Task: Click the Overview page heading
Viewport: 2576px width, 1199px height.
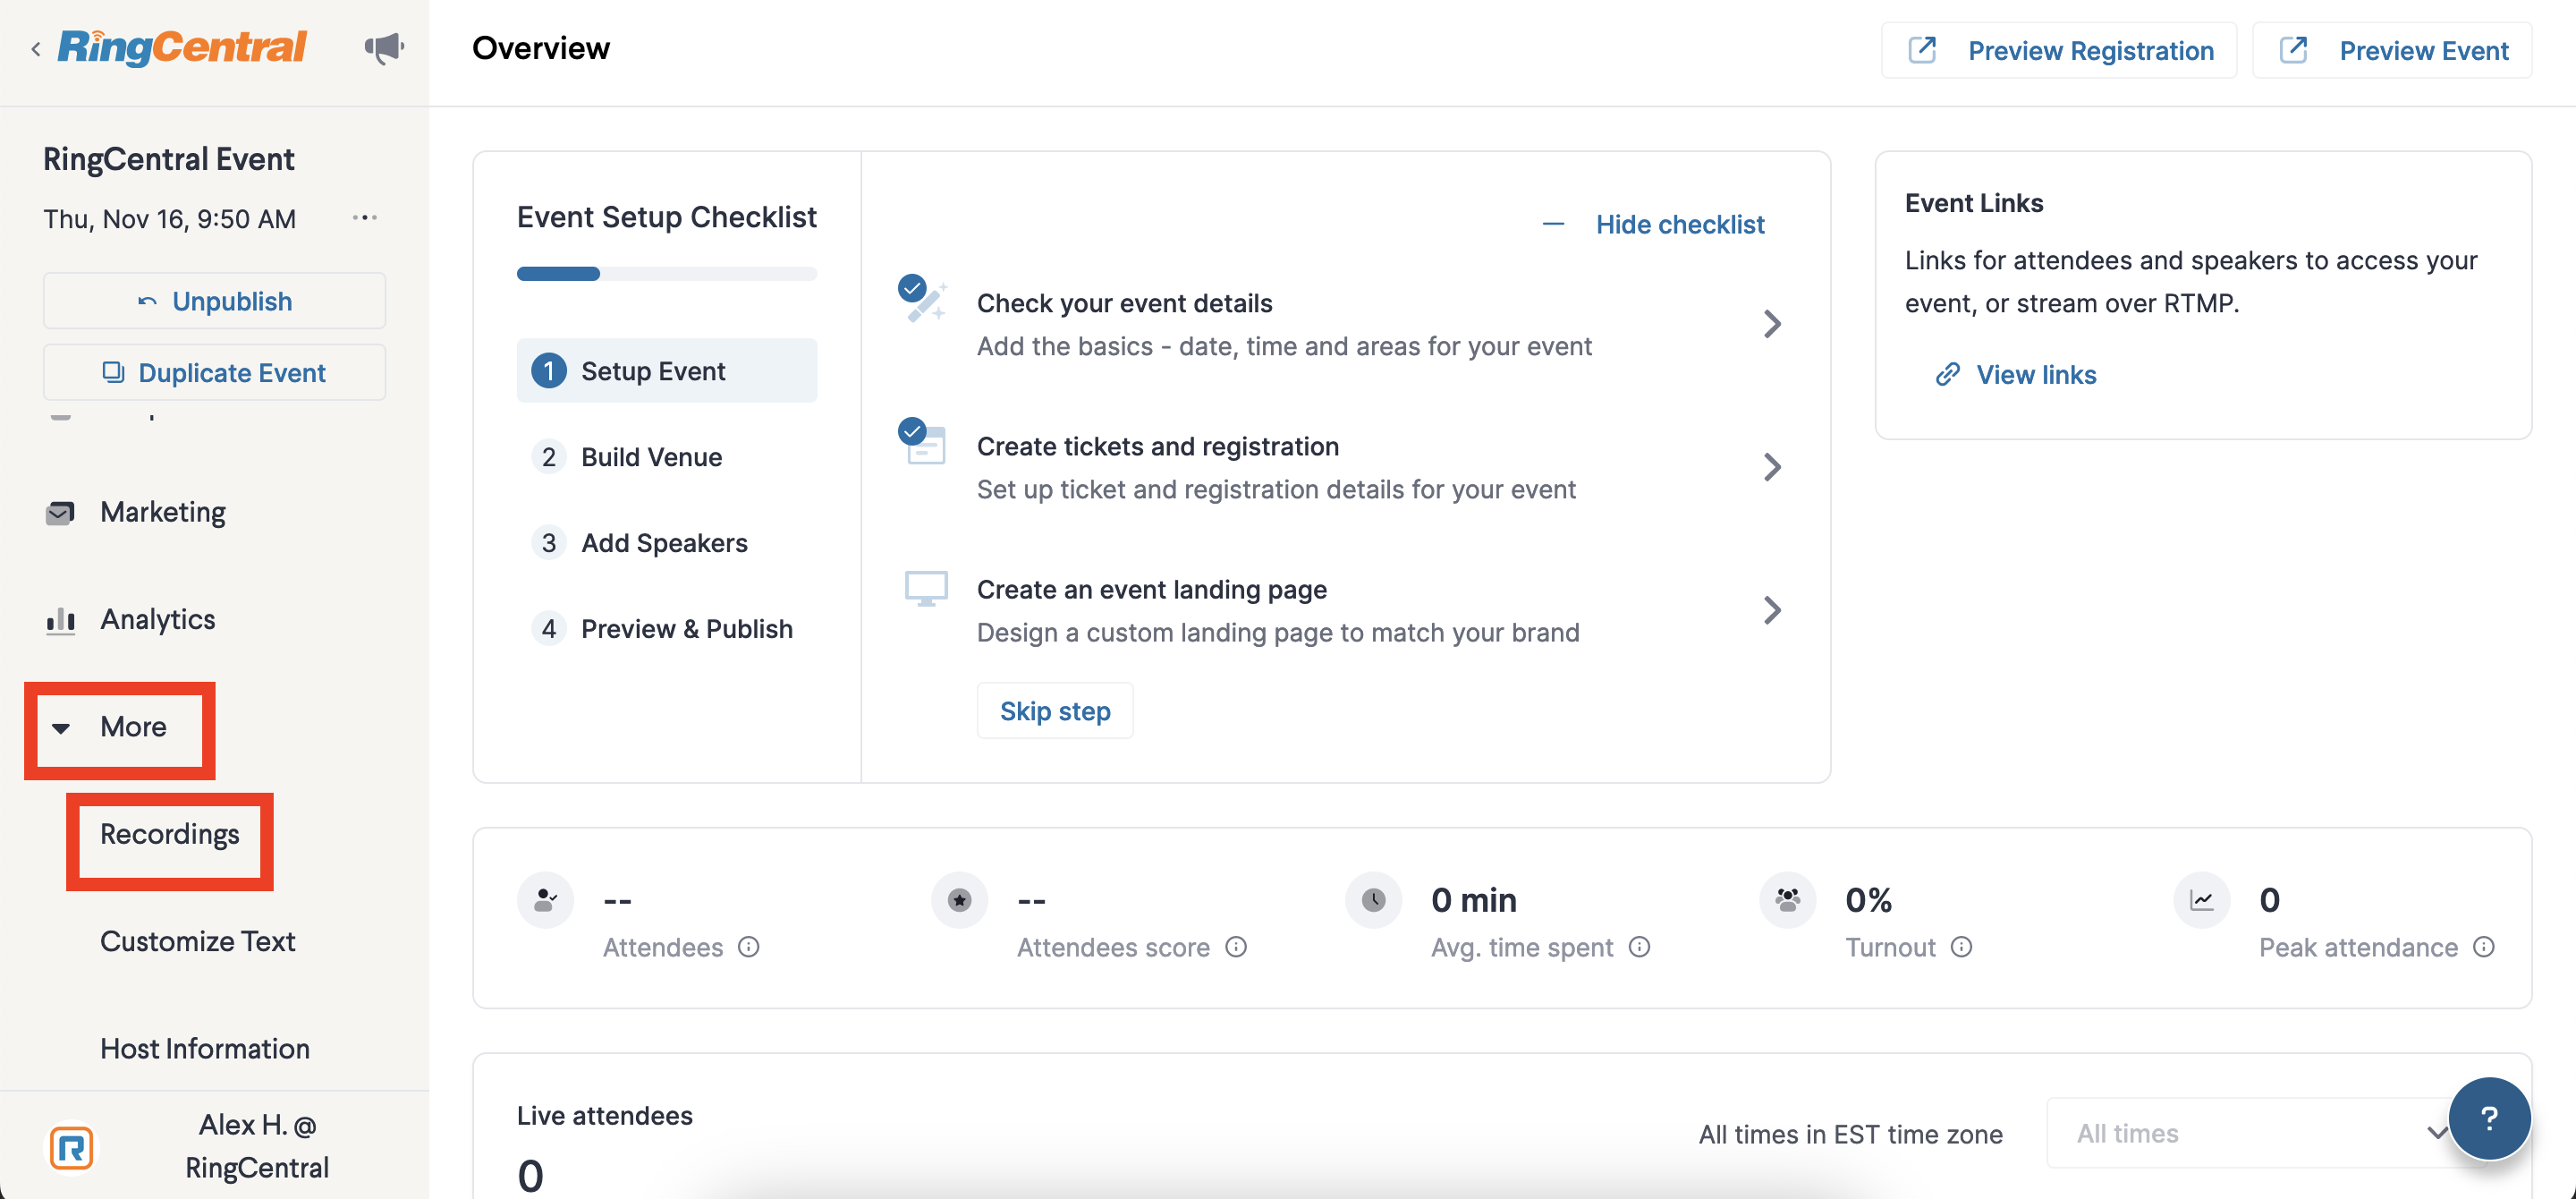Action: (540, 48)
